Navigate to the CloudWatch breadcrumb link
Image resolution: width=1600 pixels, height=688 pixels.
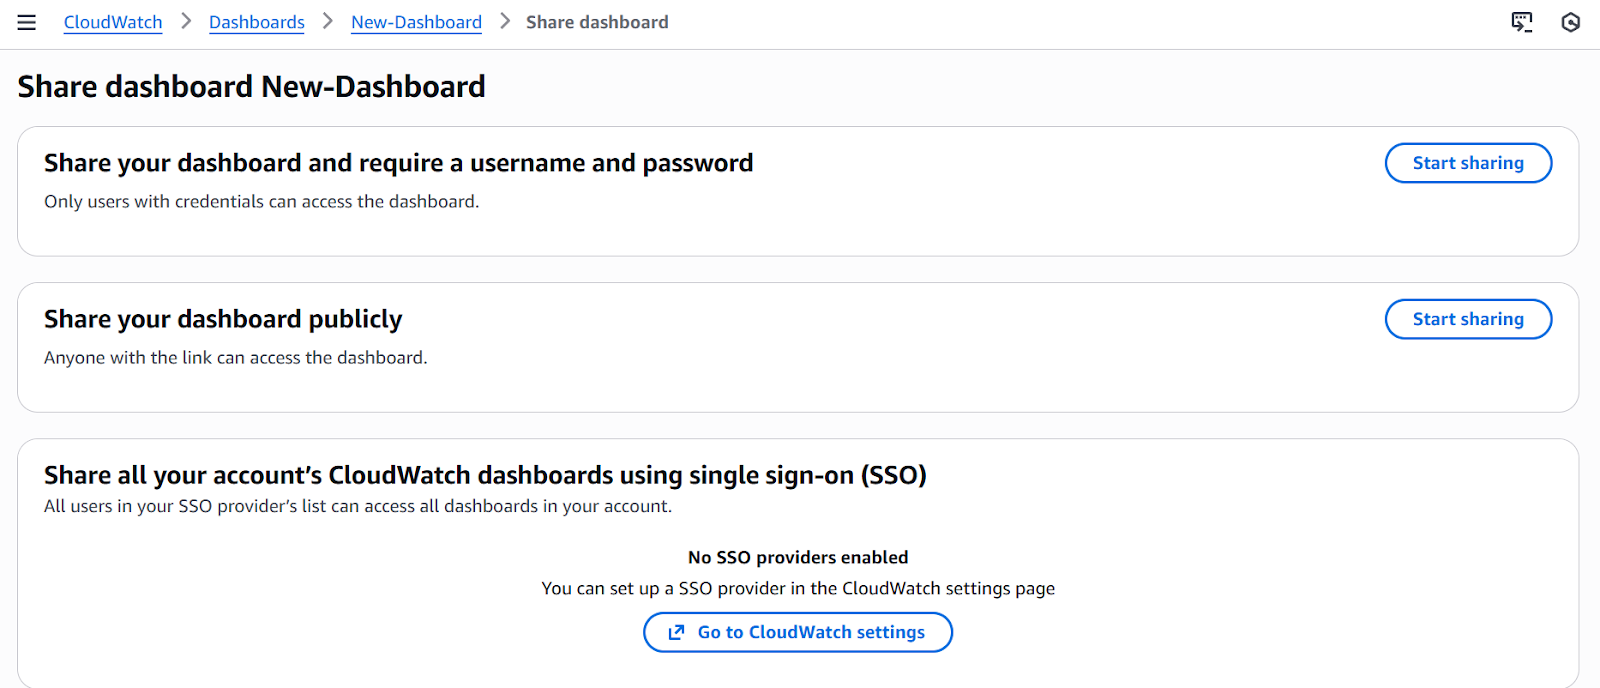pos(113,22)
